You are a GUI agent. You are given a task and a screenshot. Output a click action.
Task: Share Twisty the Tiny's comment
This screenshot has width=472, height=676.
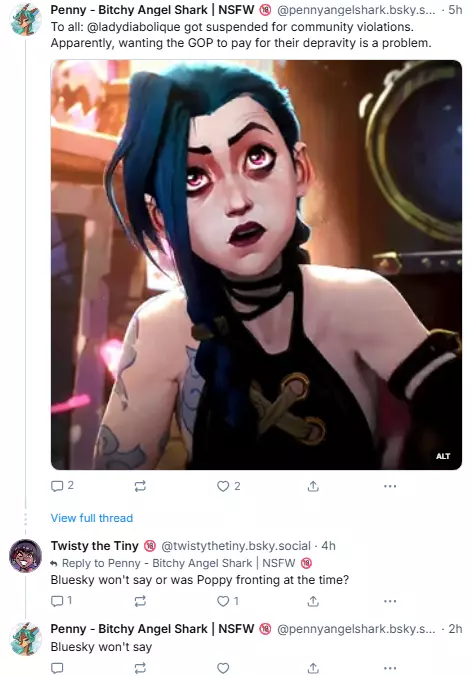pos(313,601)
